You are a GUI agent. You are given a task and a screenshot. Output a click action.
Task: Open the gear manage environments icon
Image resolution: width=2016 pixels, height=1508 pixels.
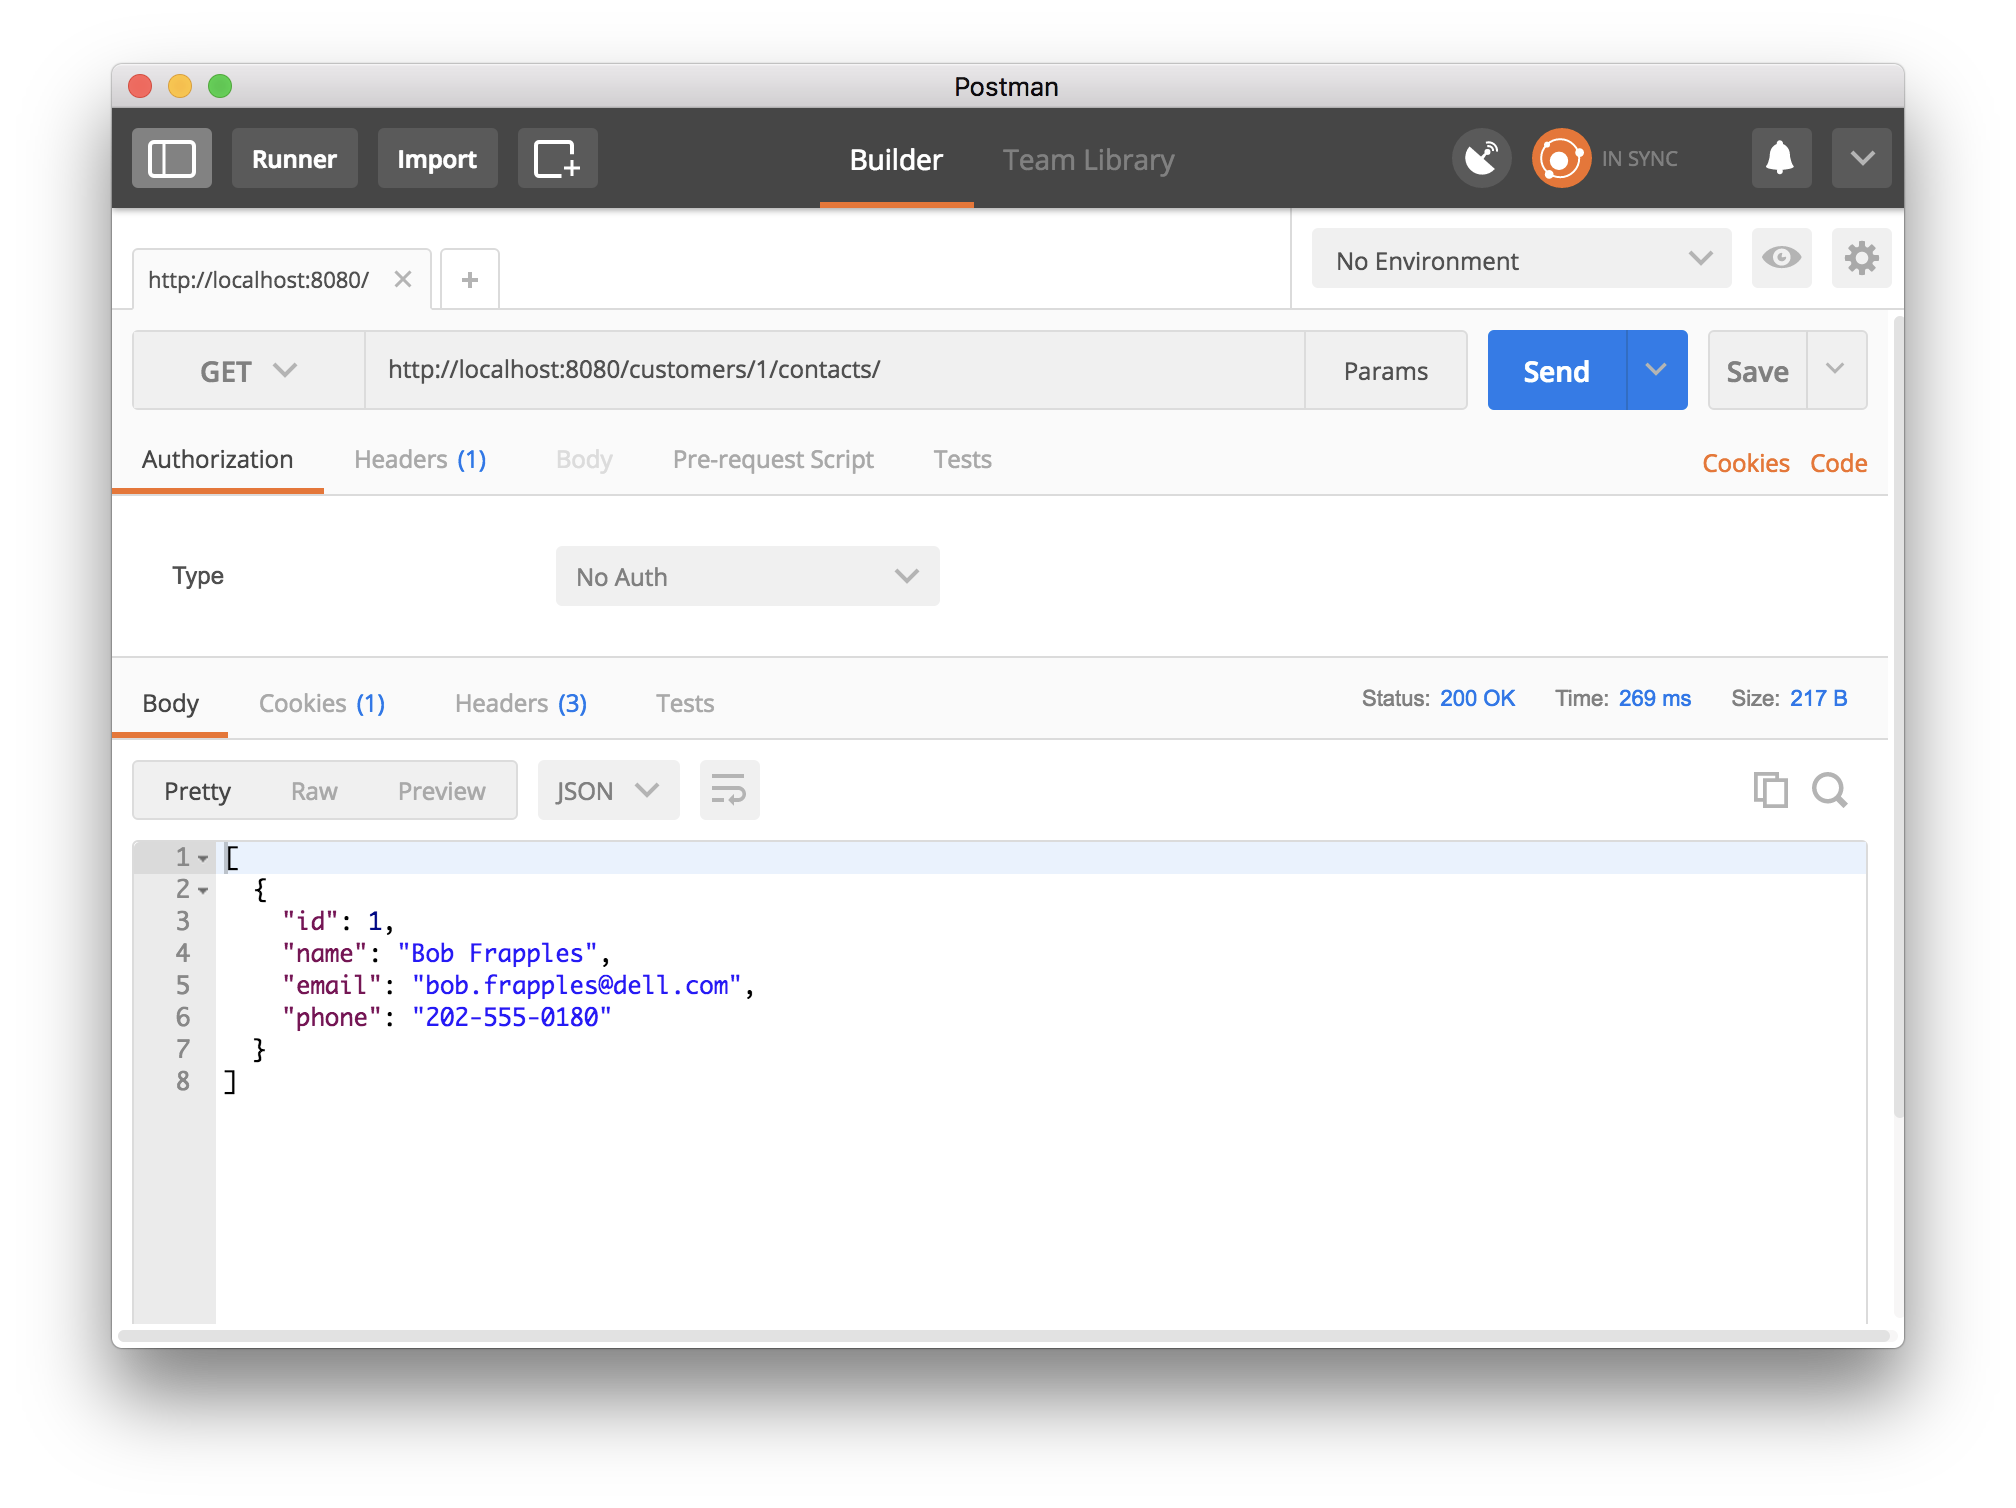point(1861,259)
